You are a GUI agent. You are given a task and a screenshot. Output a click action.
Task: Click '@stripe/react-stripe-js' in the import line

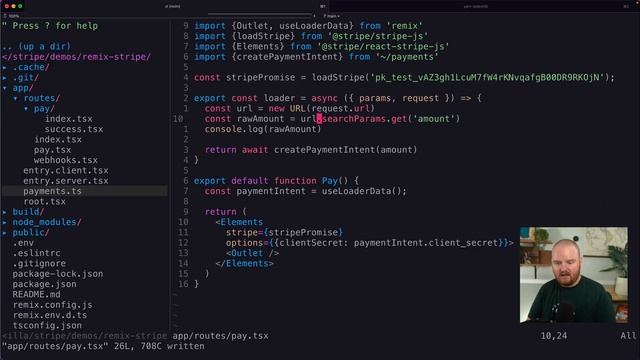click(x=383, y=47)
